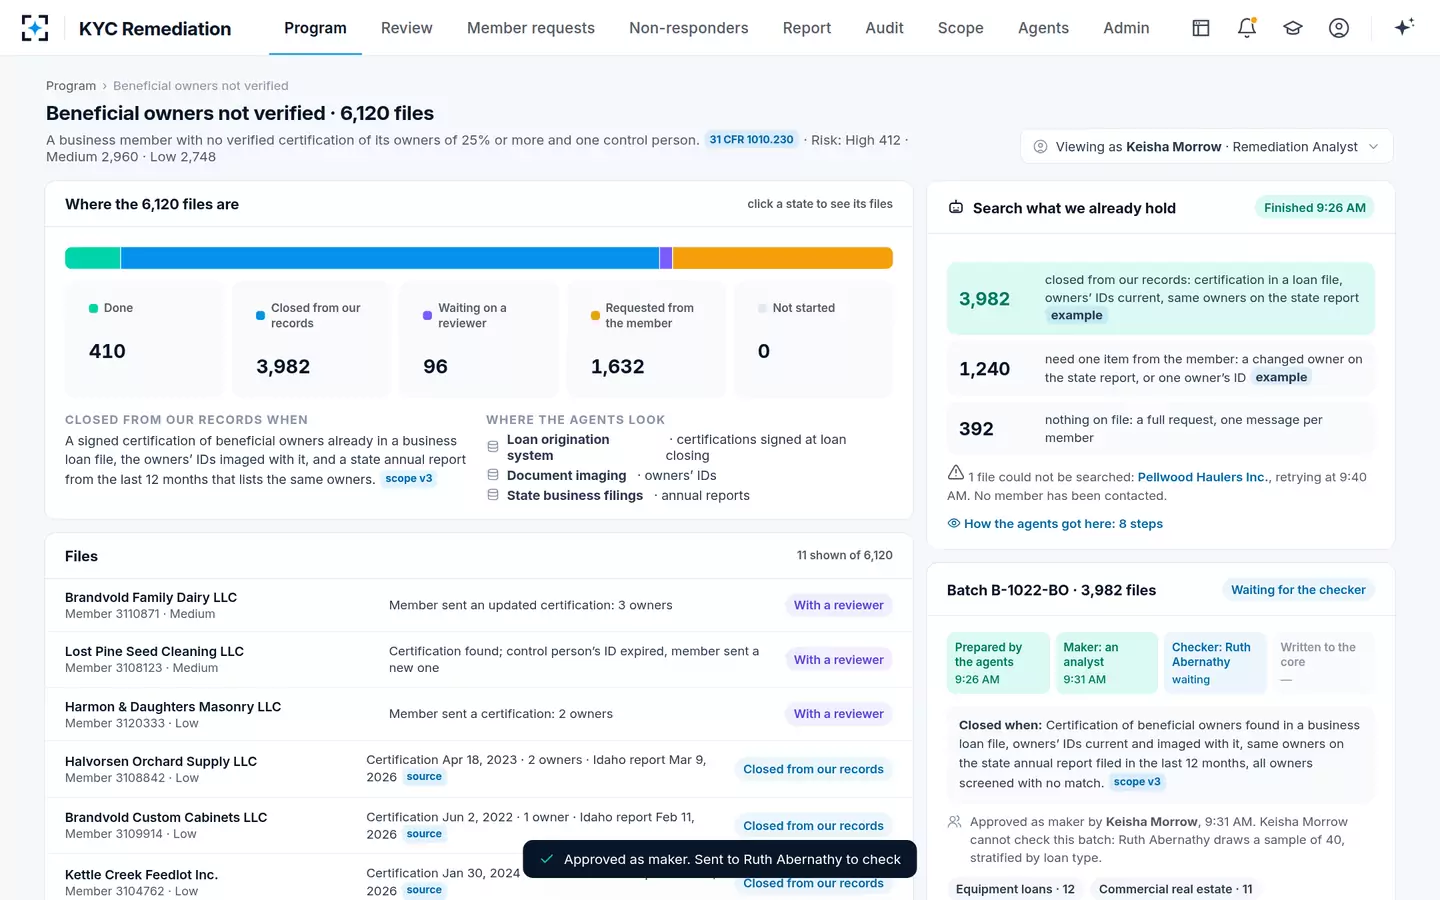The image size is (1440, 900).
Task: Click the Checker: Ruth Abernathy waiting step
Action: pos(1213,663)
